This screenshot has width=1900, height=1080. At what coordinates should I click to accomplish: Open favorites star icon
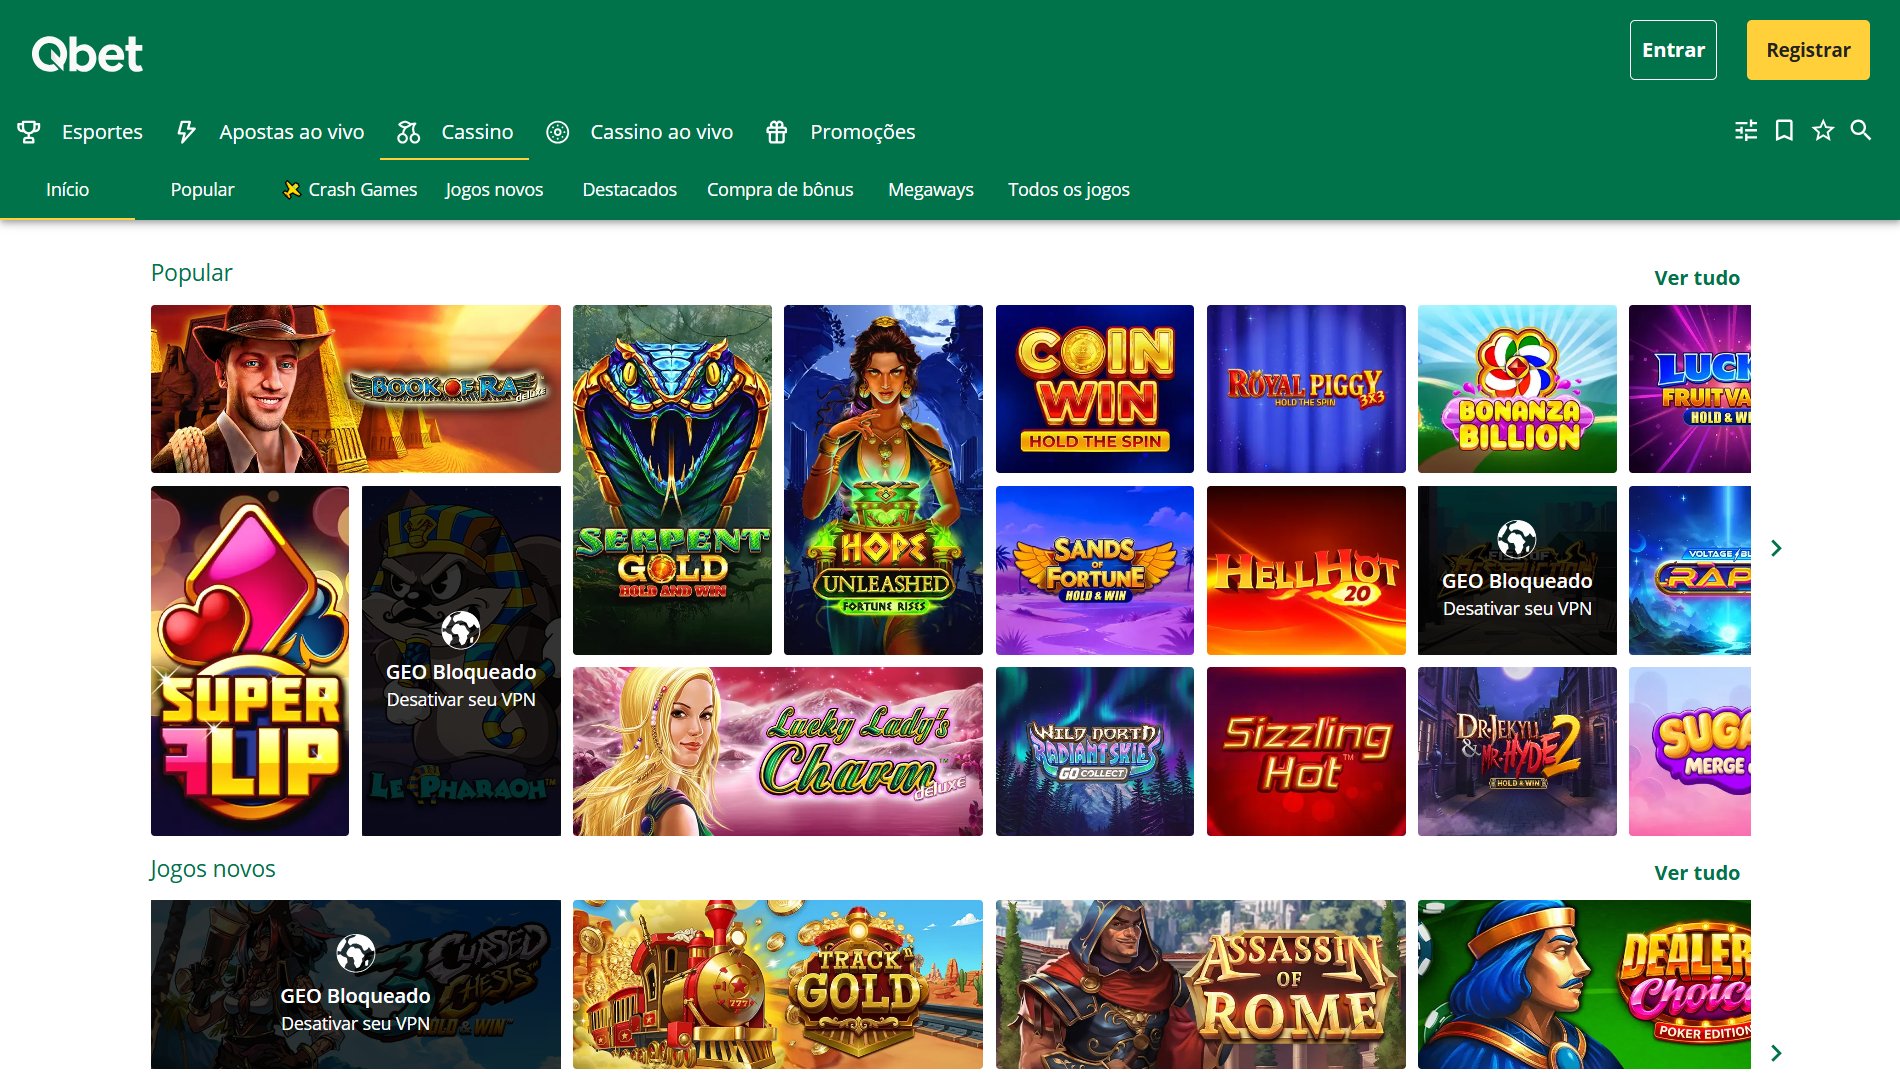1823,131
